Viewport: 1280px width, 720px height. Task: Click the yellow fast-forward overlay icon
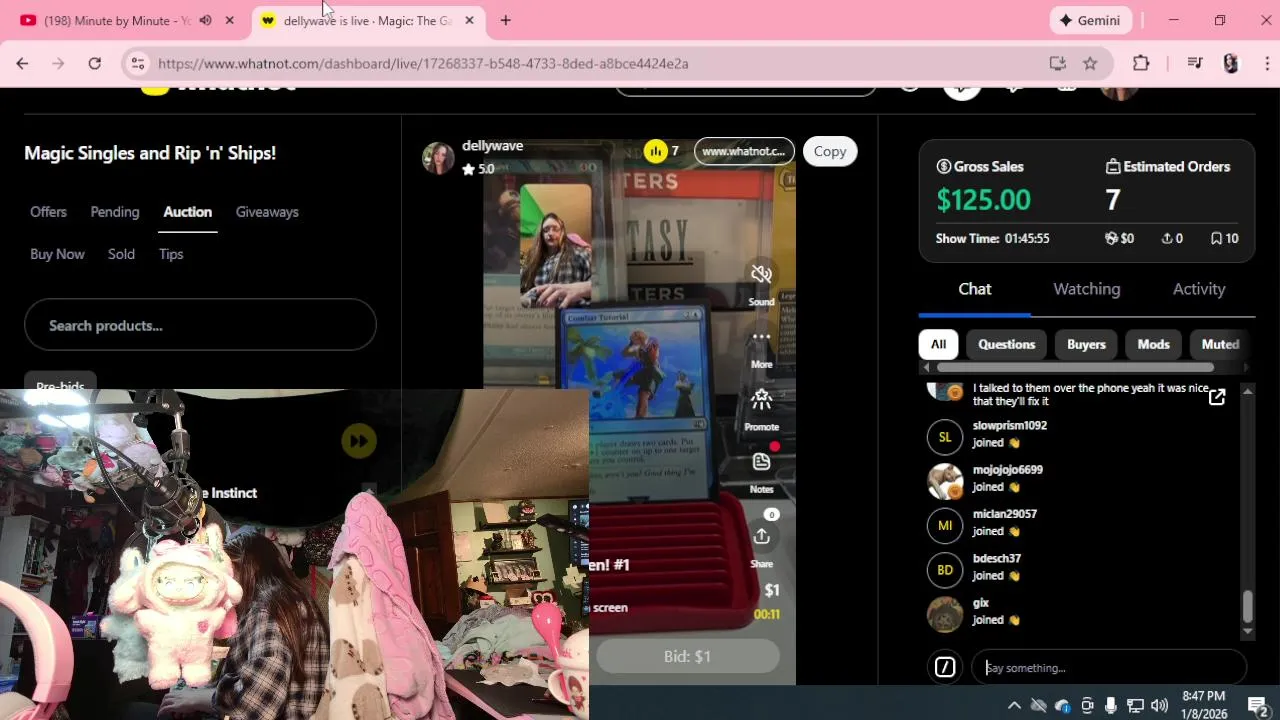359,441
